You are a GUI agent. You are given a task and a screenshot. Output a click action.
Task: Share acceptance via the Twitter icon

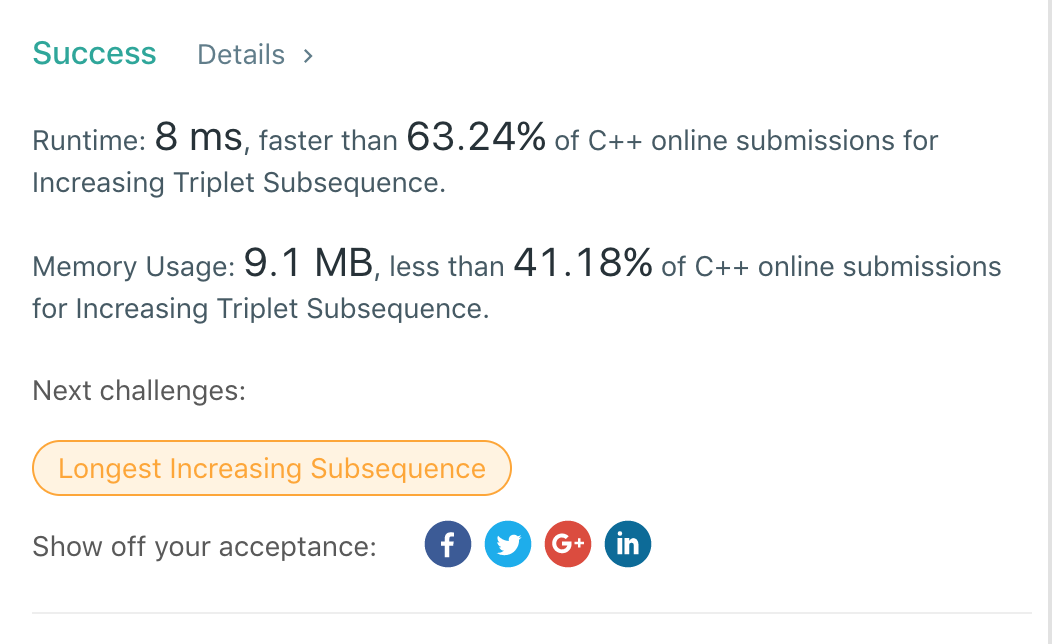coord(508,545)
